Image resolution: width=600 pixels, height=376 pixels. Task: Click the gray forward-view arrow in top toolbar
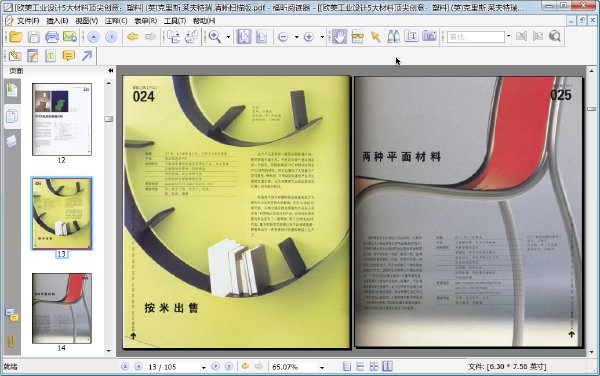pyautogui.click(x=151, y=37)
